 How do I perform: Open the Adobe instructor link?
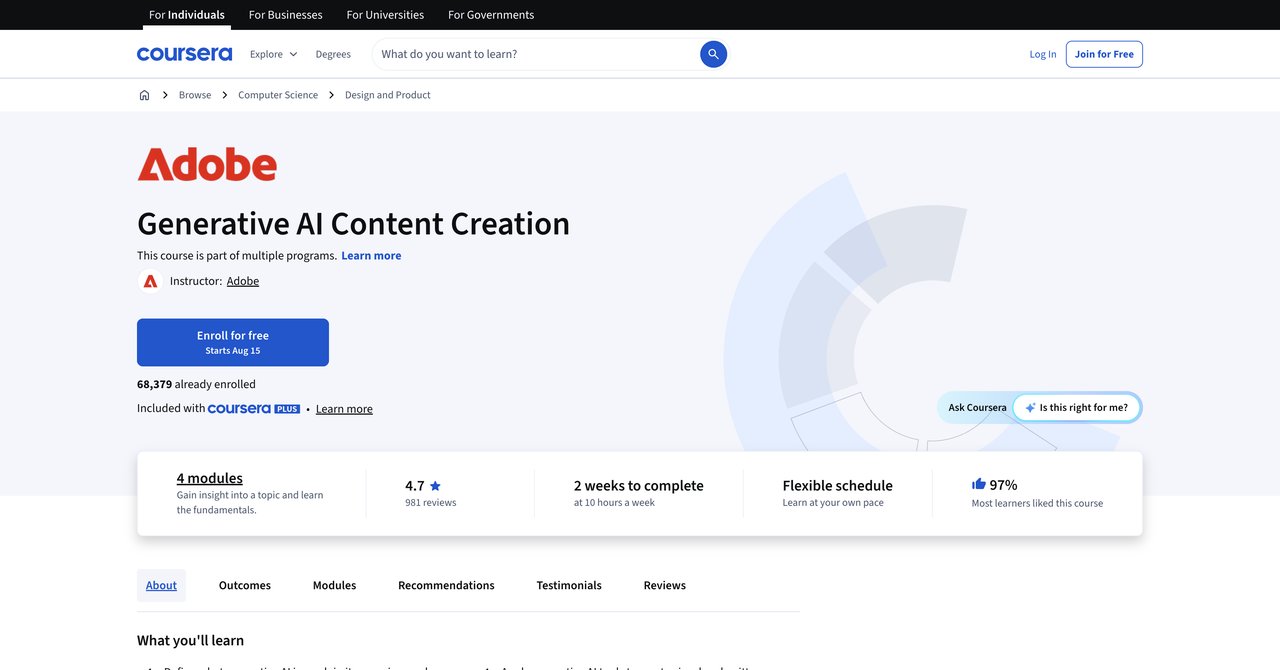[243, 281]
